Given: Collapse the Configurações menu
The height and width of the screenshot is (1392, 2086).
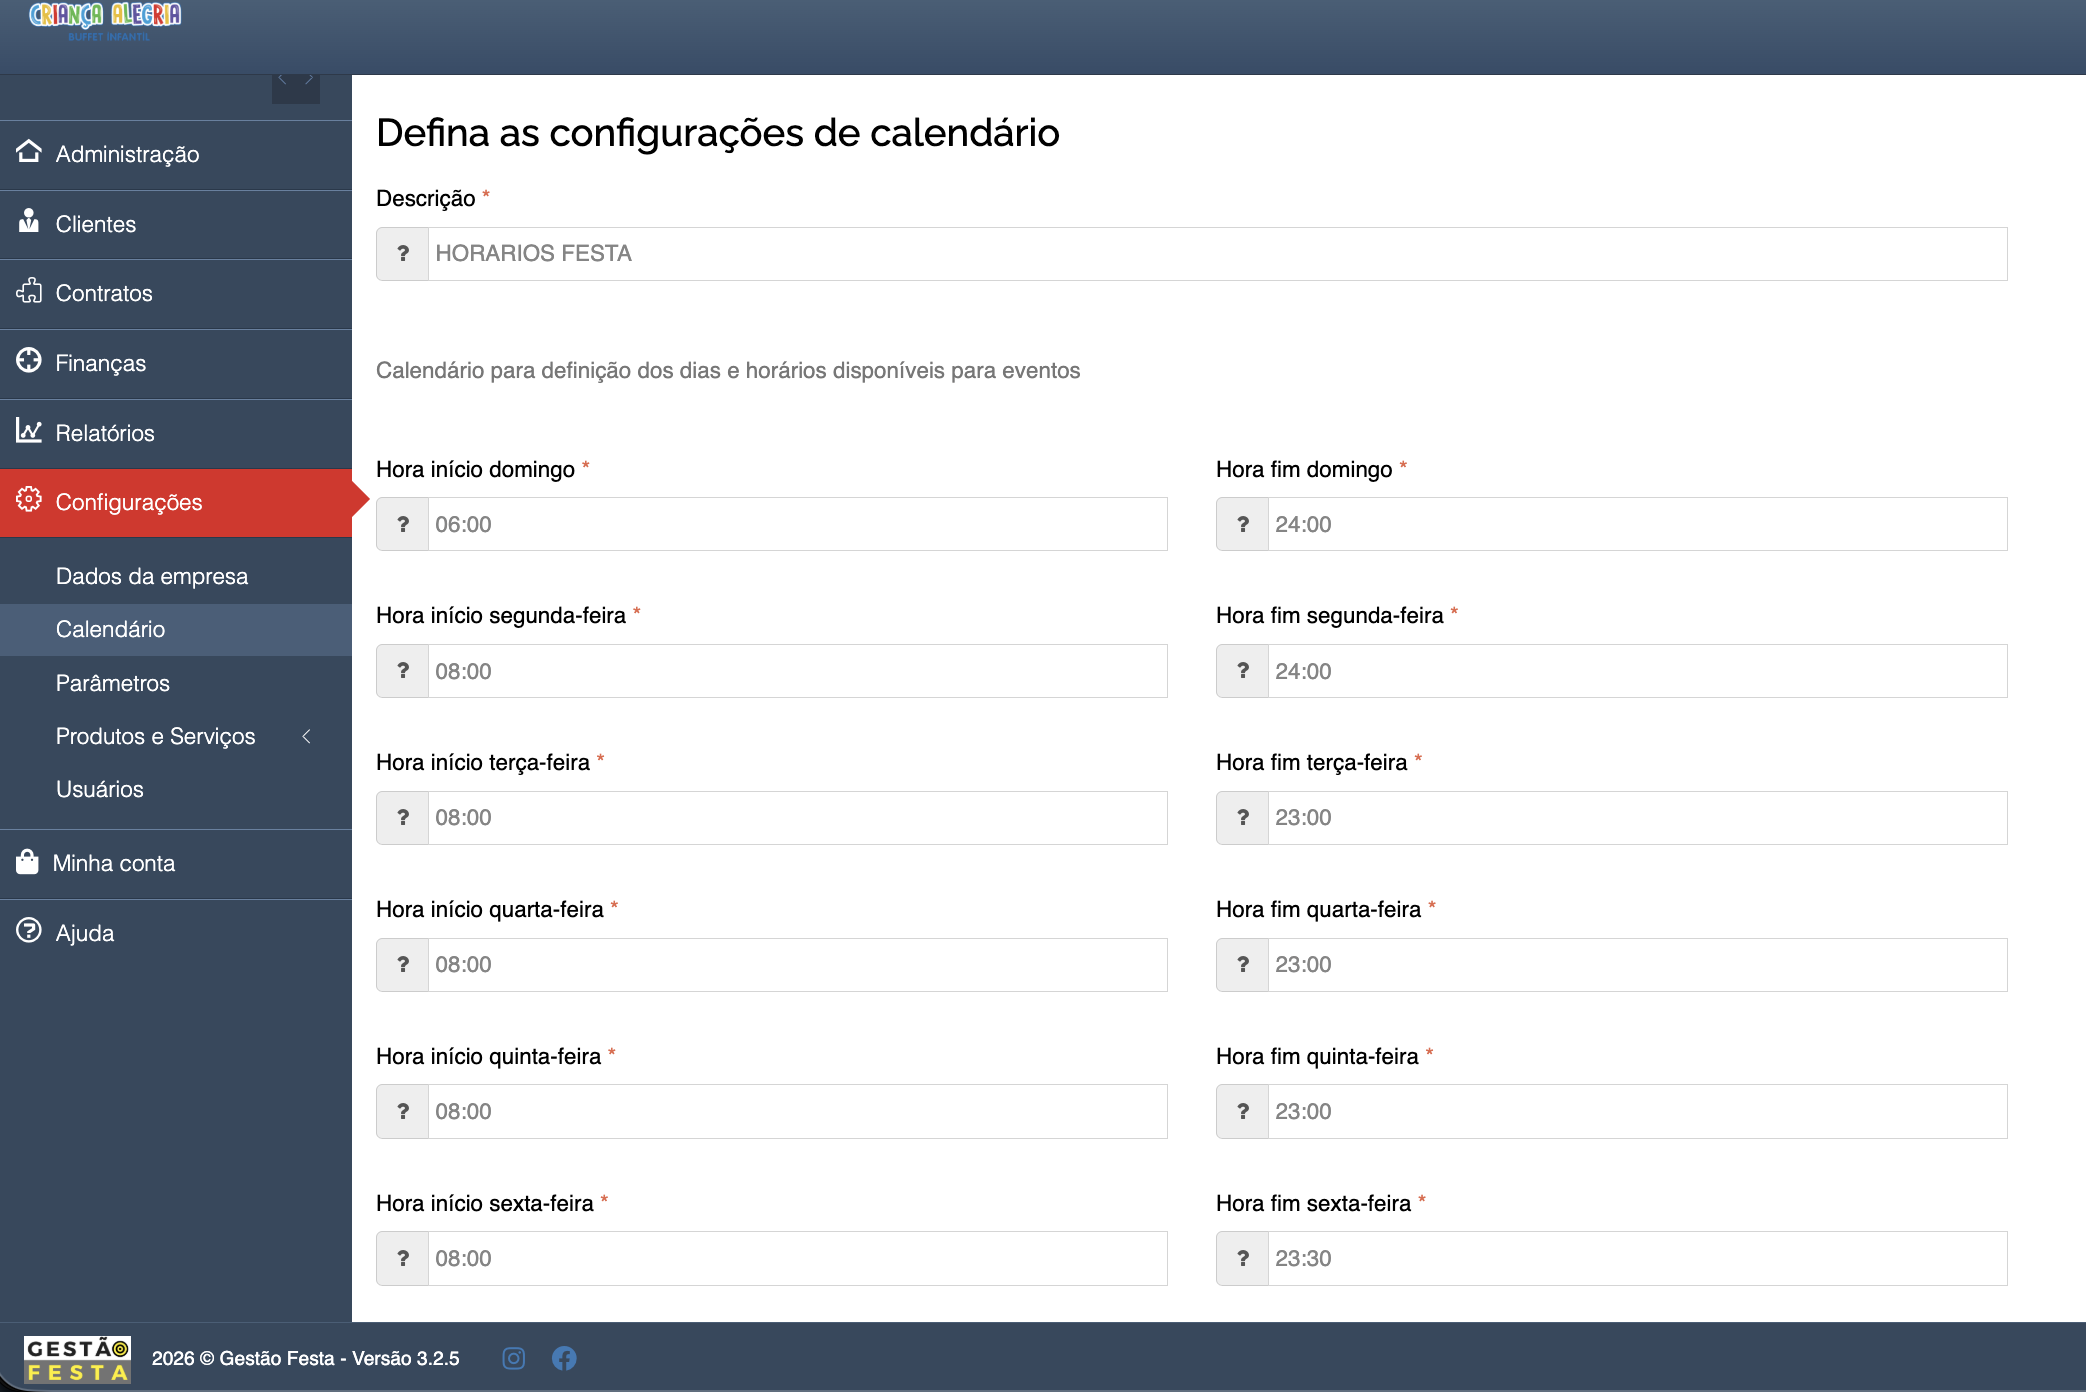Looking at the screenshot, I should 176,503.
